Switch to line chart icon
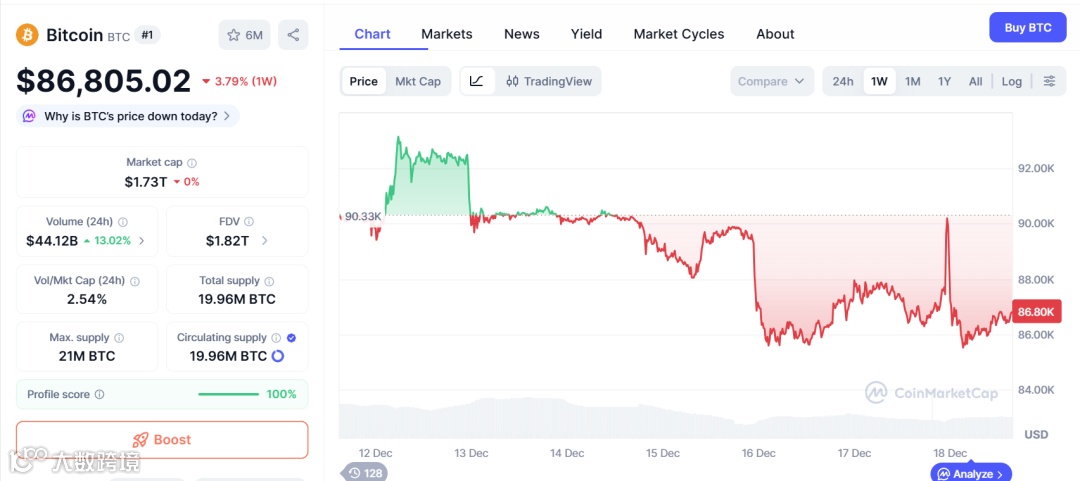The image size is (1080, 481). (x=477, y=81)
